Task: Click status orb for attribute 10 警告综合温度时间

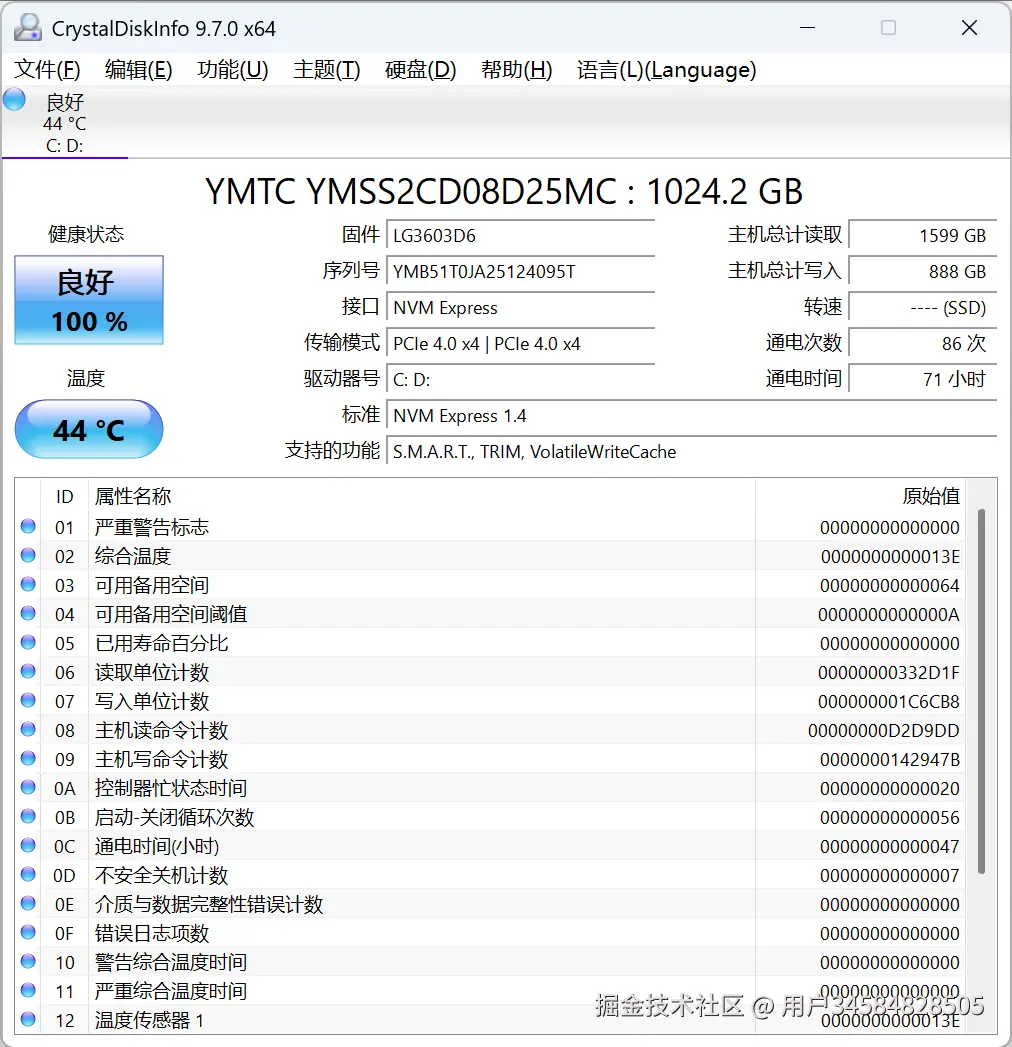Action: click(28, 961)
